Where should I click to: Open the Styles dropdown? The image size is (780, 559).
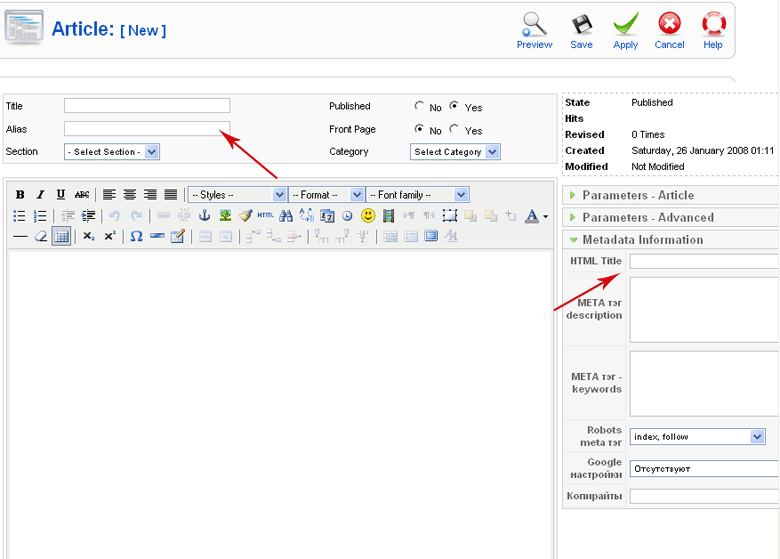coord(237,194)
